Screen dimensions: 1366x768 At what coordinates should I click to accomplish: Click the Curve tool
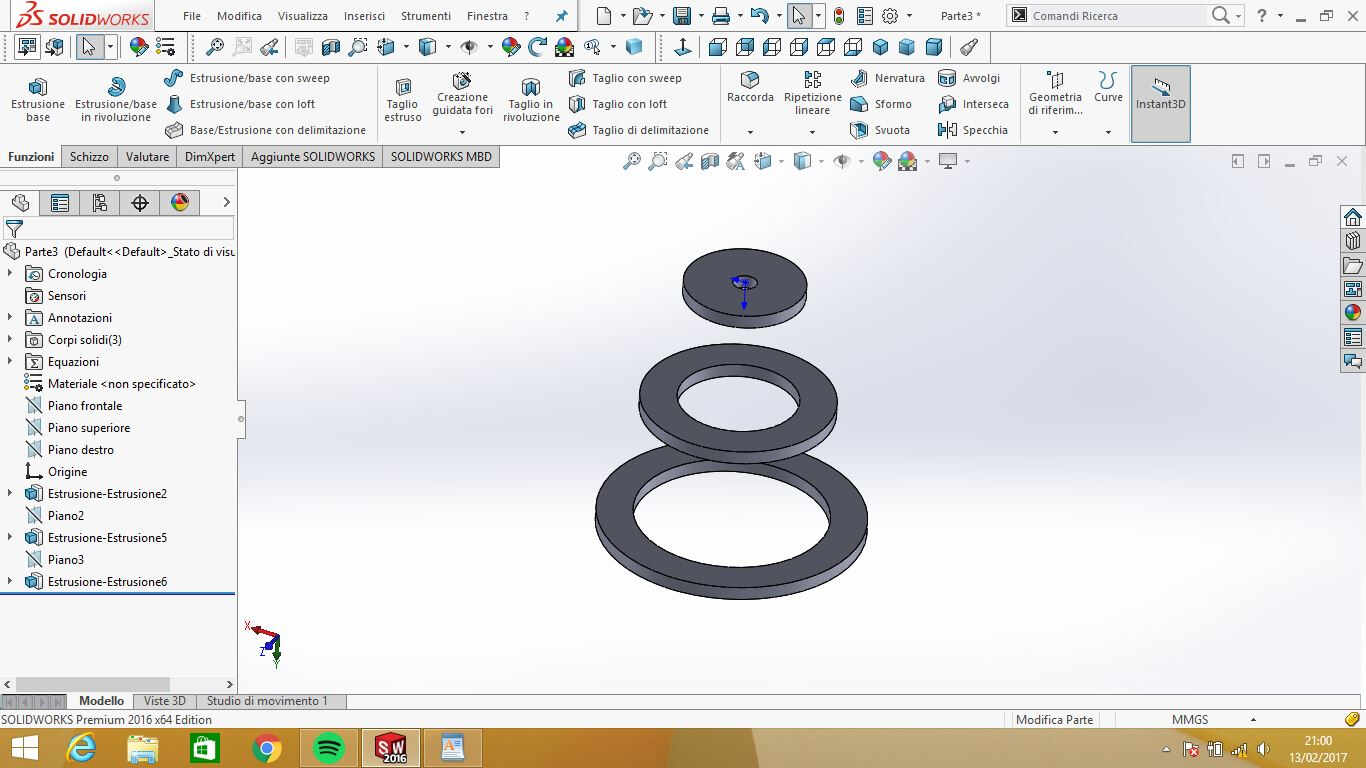click(1108, 88)
